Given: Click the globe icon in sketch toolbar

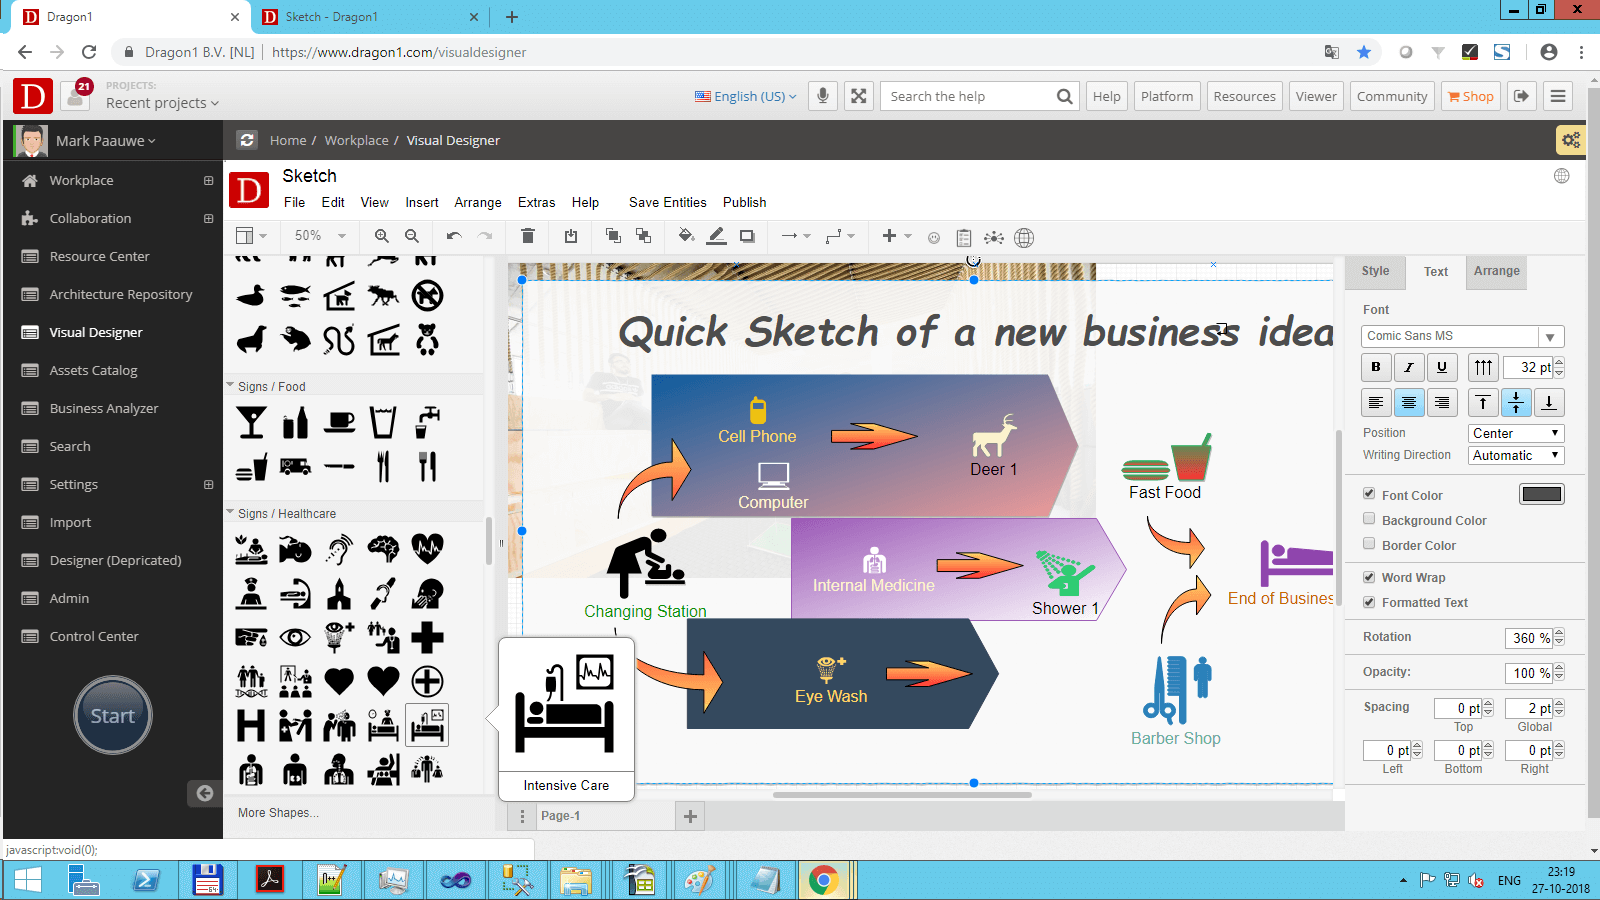Looking at the screenshot, I should coord(1024,238).
